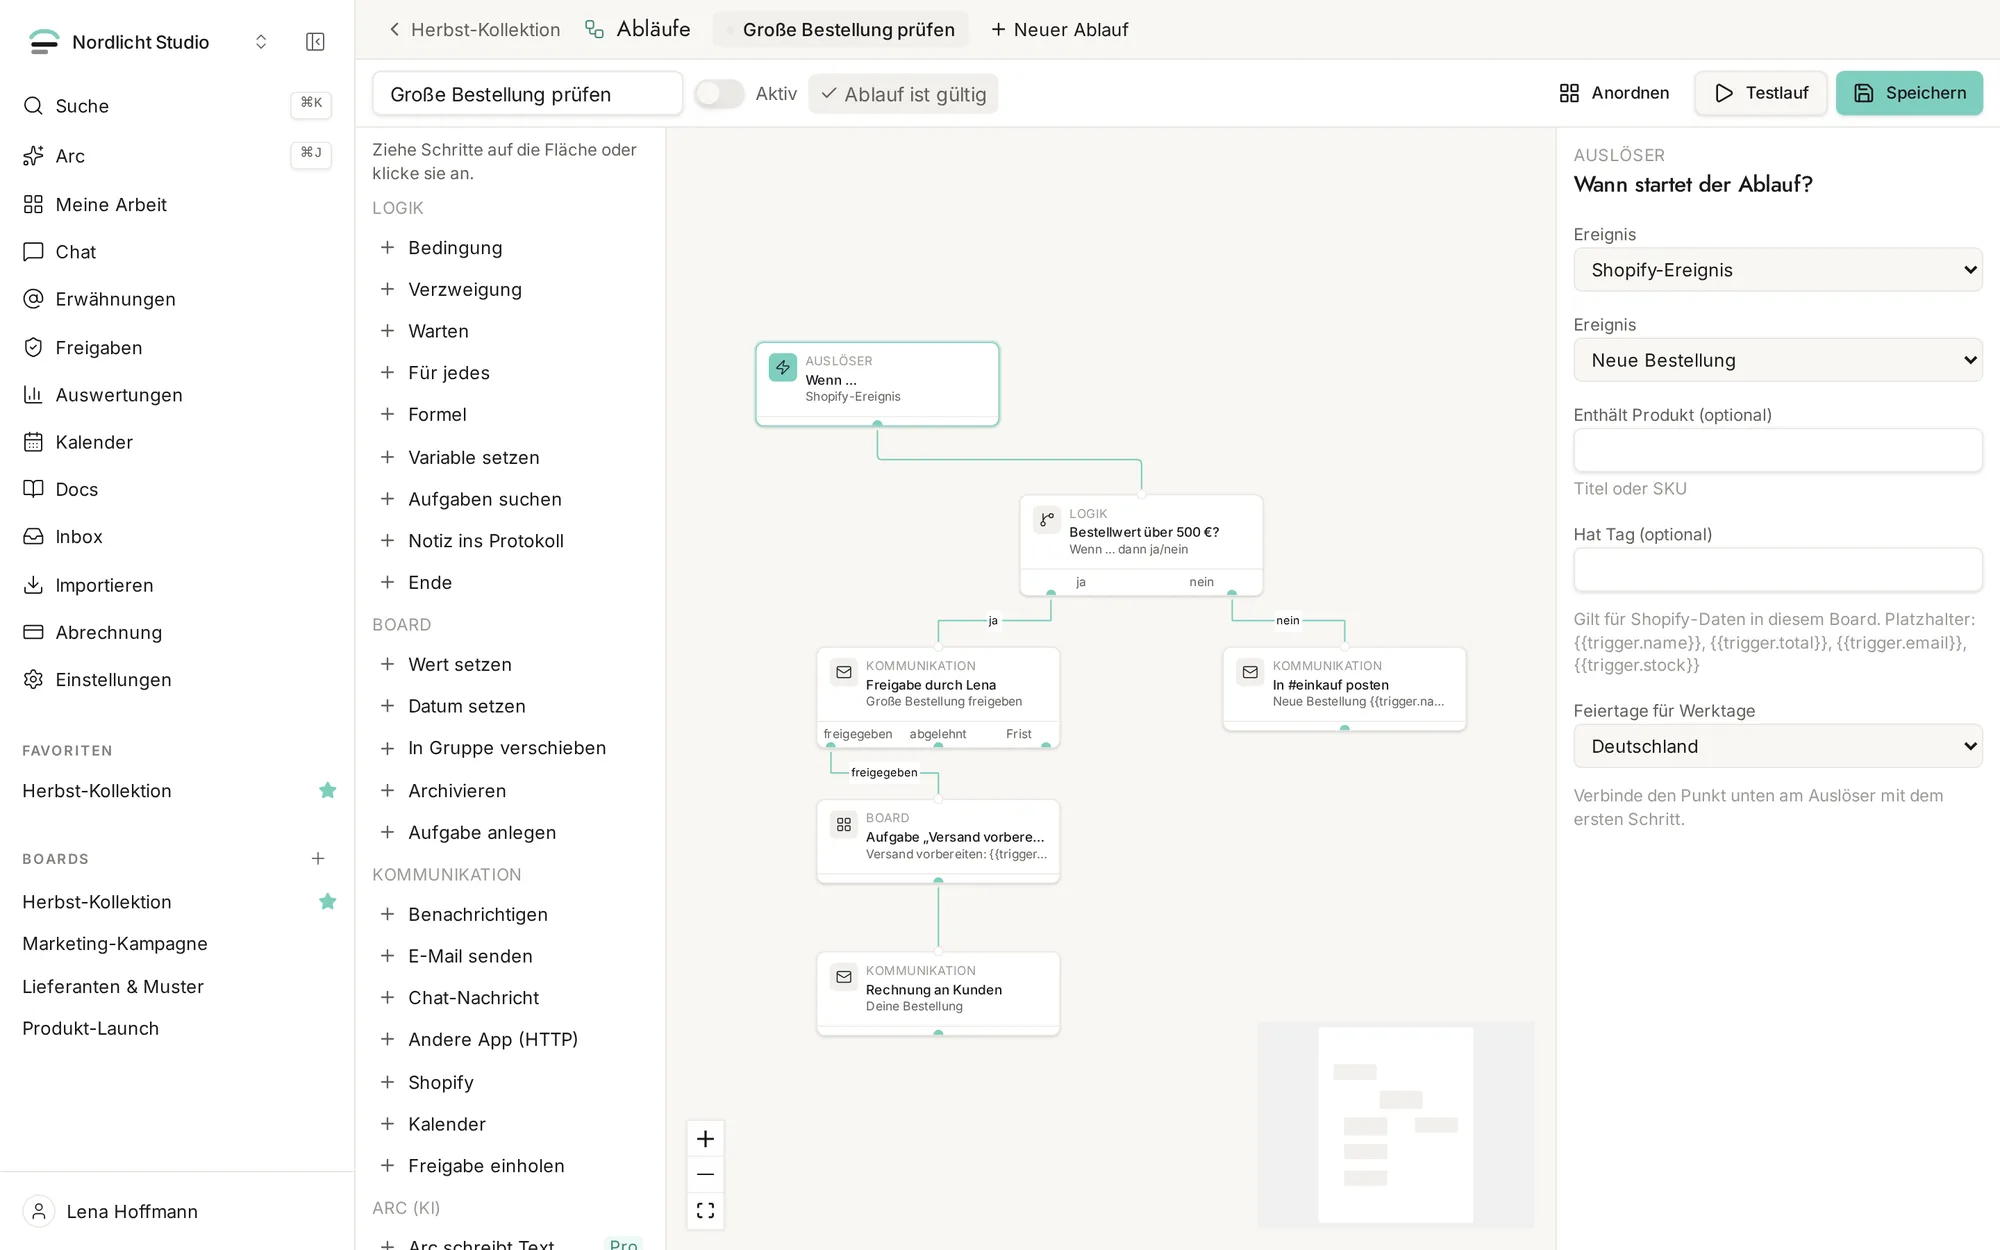This screenshot has height=1250, width=2000.
Task: Go to Erwähnungen
Action: 177,299
